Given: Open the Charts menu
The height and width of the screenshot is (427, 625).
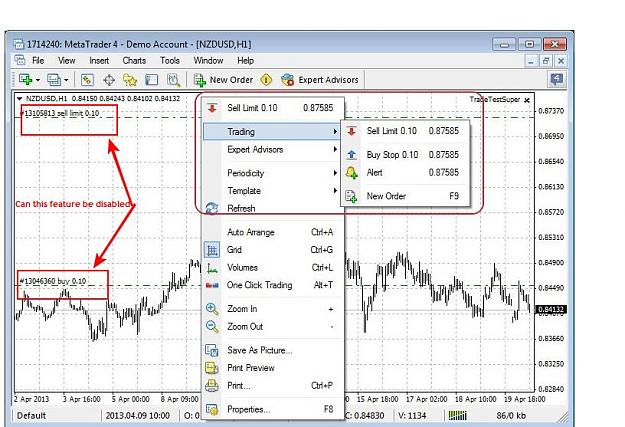Looking at the screenshot, I should tap(134, 61).
